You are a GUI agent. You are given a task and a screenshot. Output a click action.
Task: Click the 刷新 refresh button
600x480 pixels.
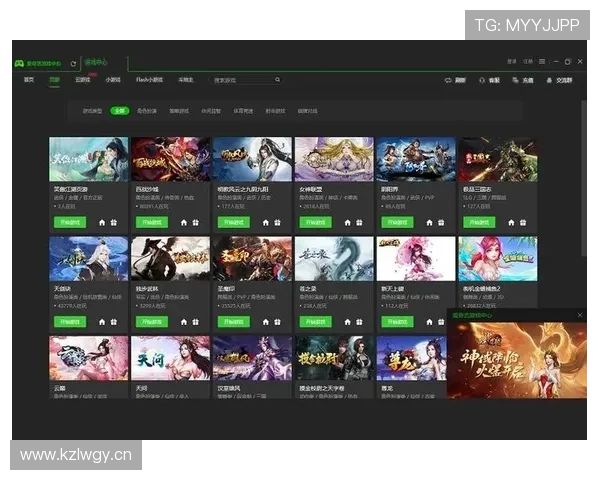(x=455, y=80)
